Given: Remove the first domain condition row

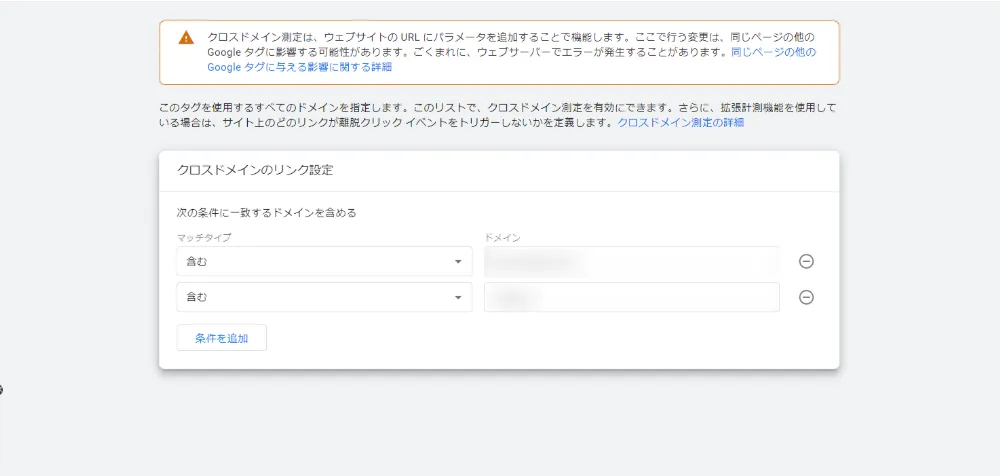Looking at the screenshot, I should (806, 262).
